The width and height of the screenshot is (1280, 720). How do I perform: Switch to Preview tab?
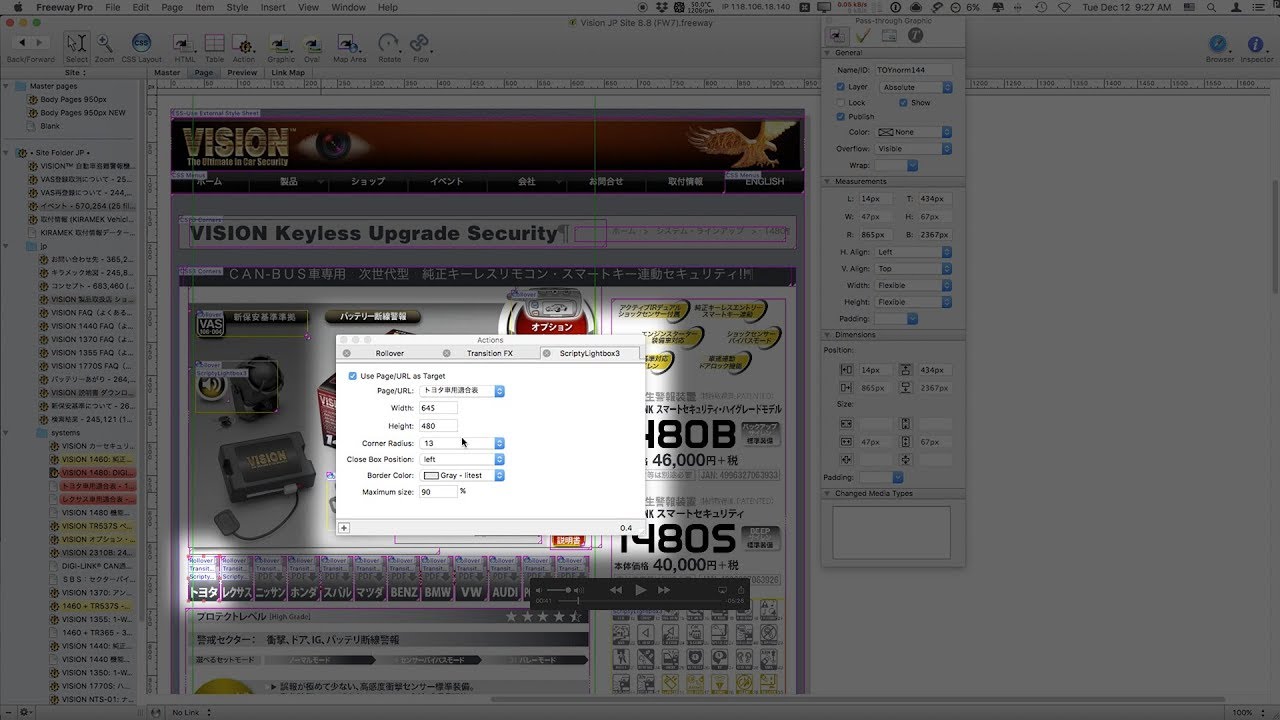[242, 72]
